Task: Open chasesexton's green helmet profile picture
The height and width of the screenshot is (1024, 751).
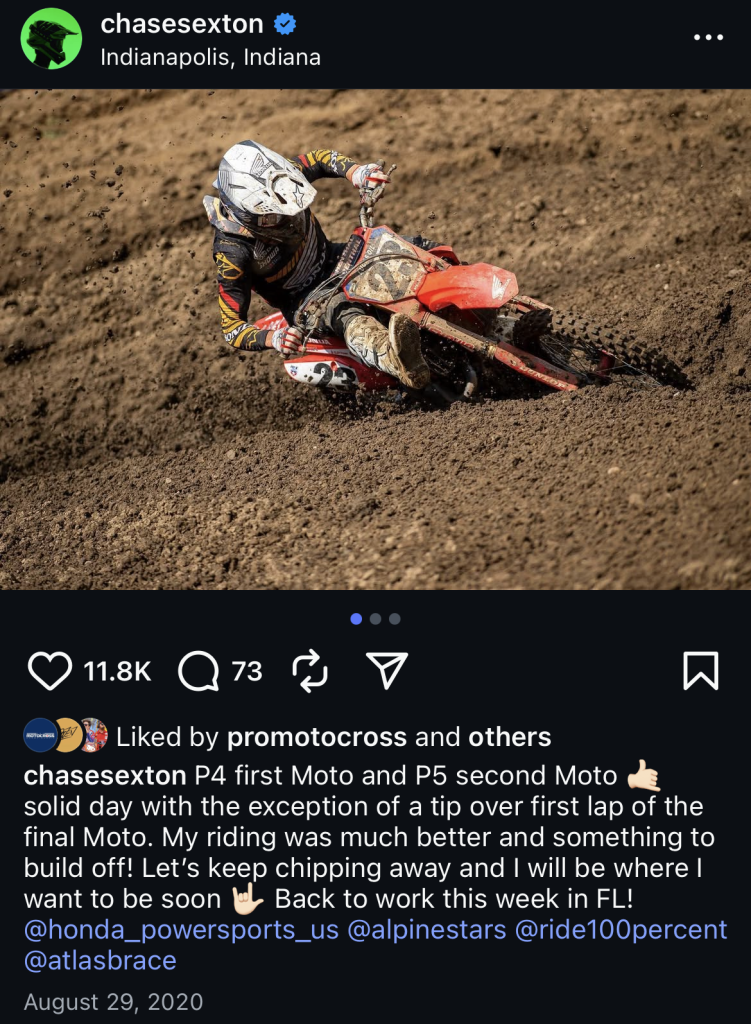Action: pos(51,39)
